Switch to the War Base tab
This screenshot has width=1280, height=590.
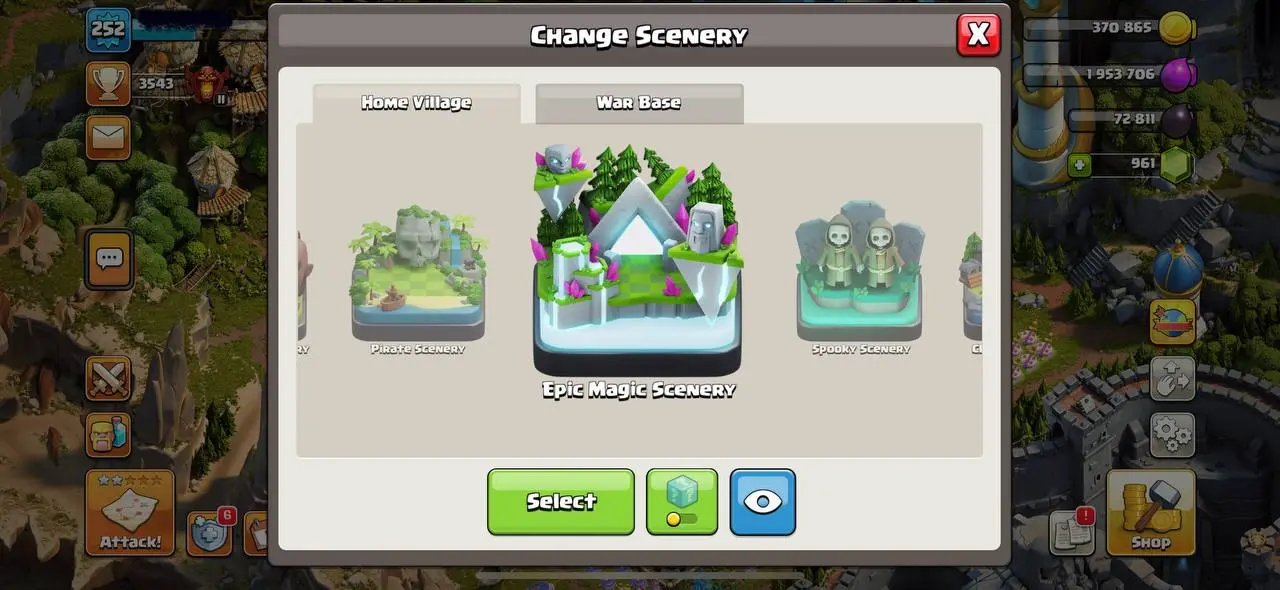coord(639,103)
